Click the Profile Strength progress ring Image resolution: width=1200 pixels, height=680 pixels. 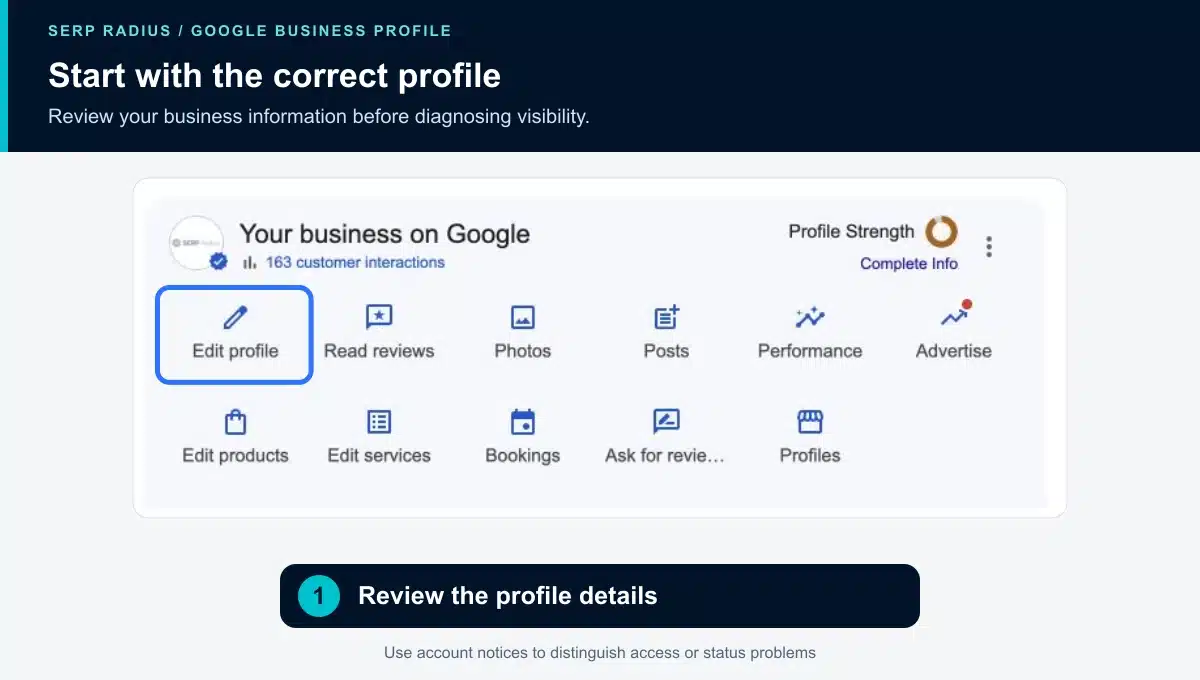pyautogui.click(x=941, y=232)
